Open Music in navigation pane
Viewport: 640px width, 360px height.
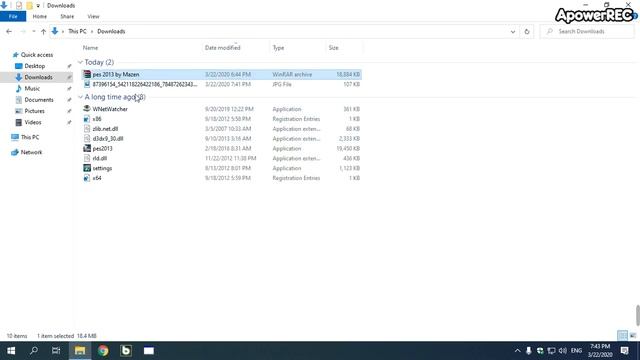[32, 89]
